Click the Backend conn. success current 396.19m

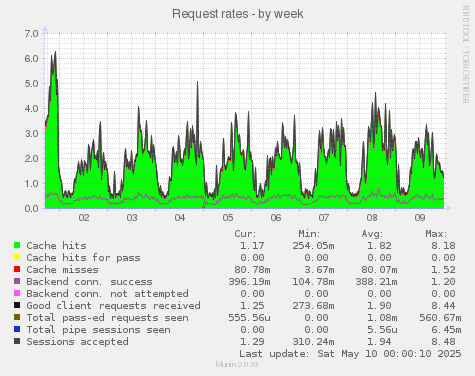(x=250, y=282)
